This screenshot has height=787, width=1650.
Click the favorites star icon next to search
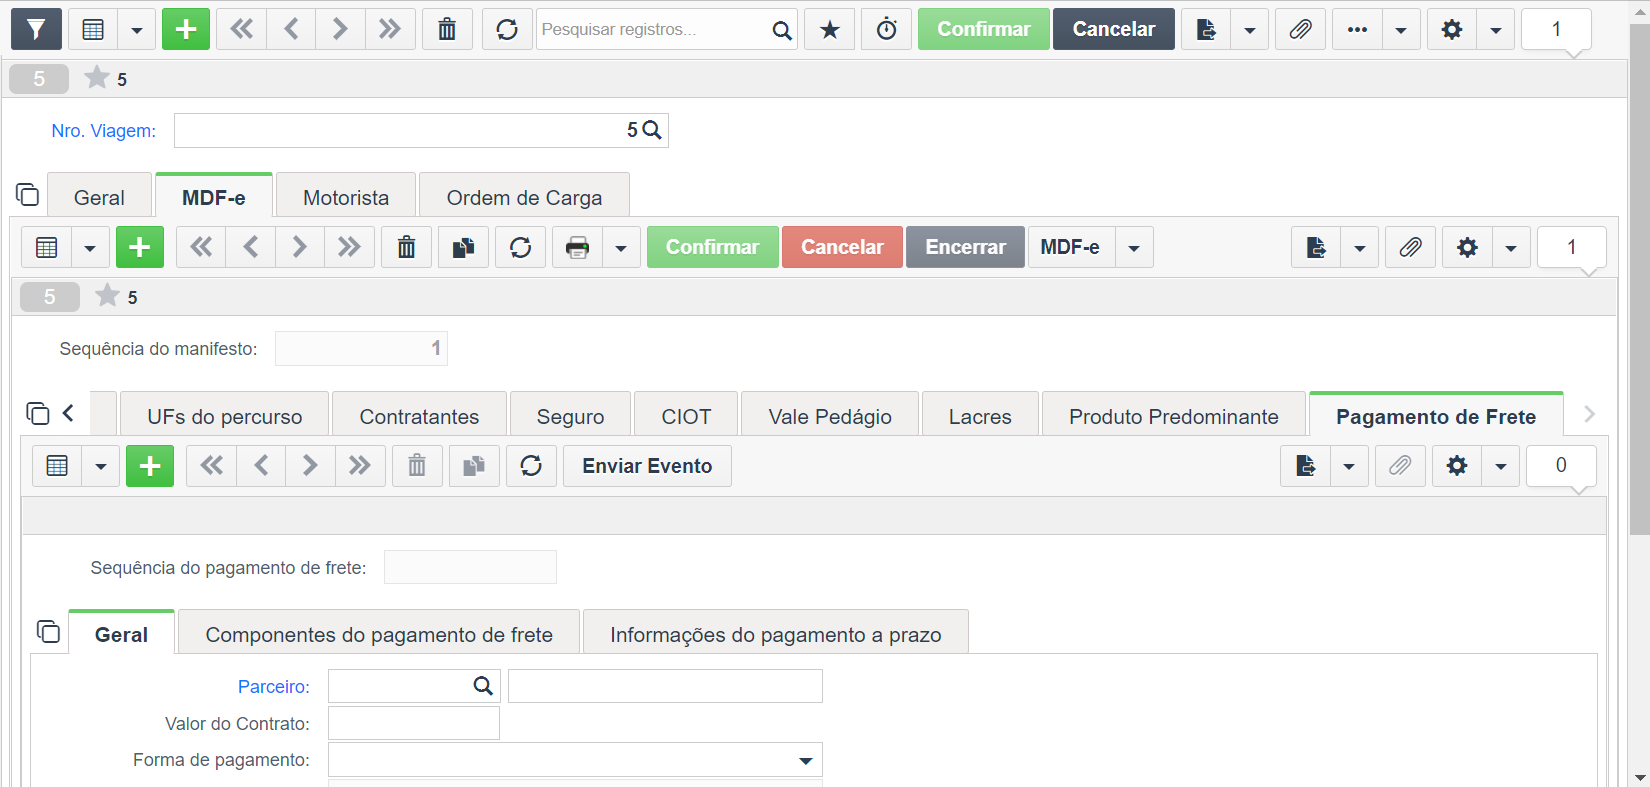[x=830, y=29]
